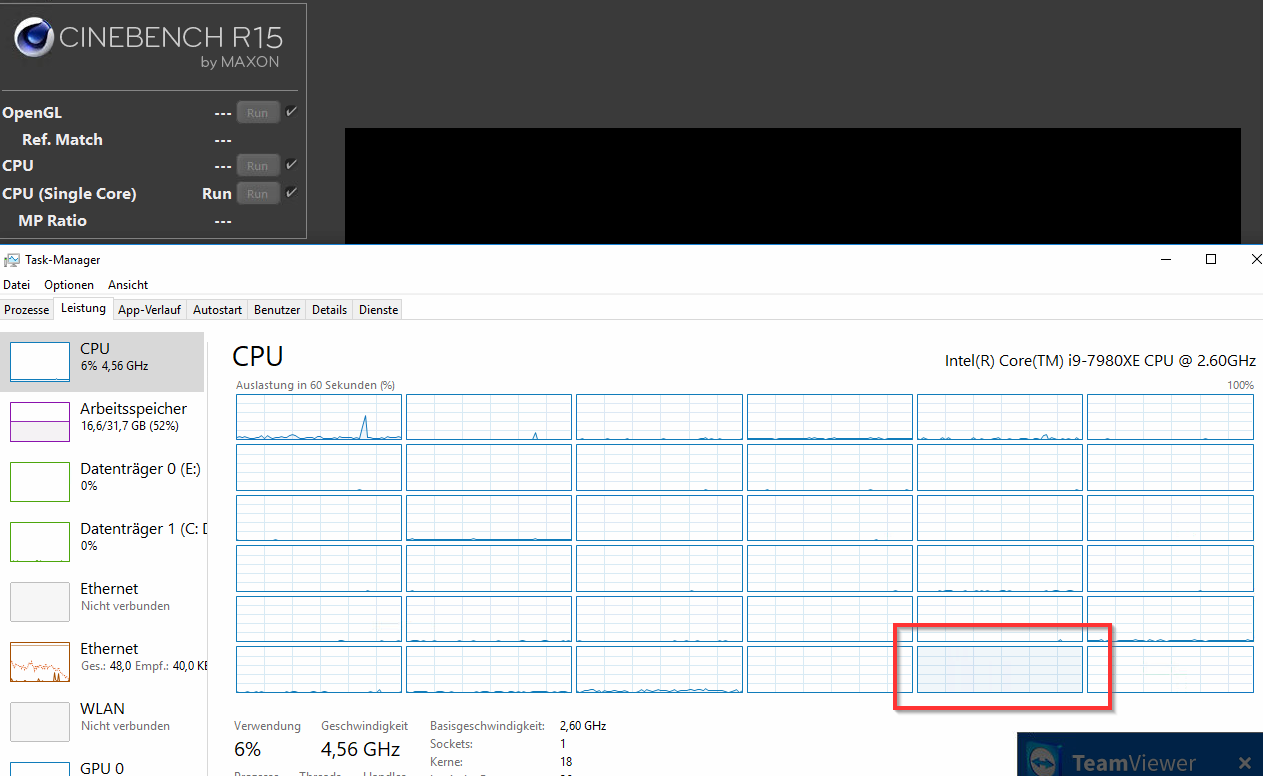Click the Run button for CPU test
Screen dimensions: 1263x776
point(258,166)
